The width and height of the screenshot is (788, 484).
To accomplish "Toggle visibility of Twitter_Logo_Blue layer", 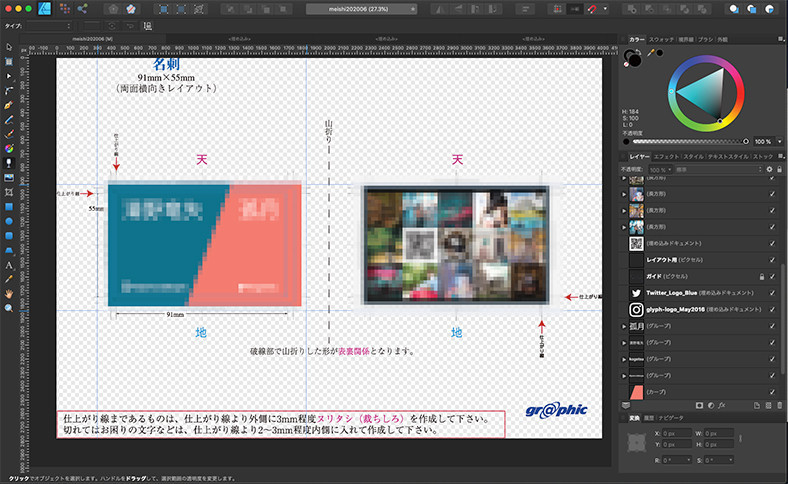I will coord(772,293).
